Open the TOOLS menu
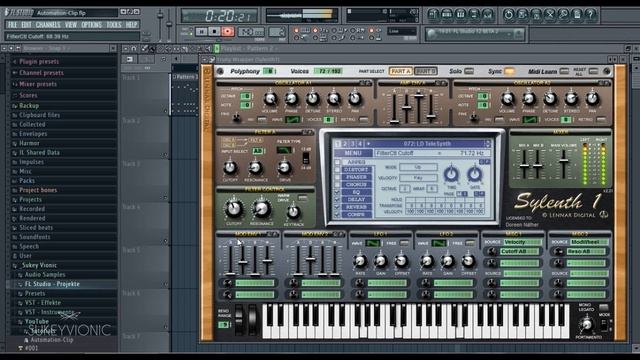Viewport: 640px width, 360px height. (114, 25)
